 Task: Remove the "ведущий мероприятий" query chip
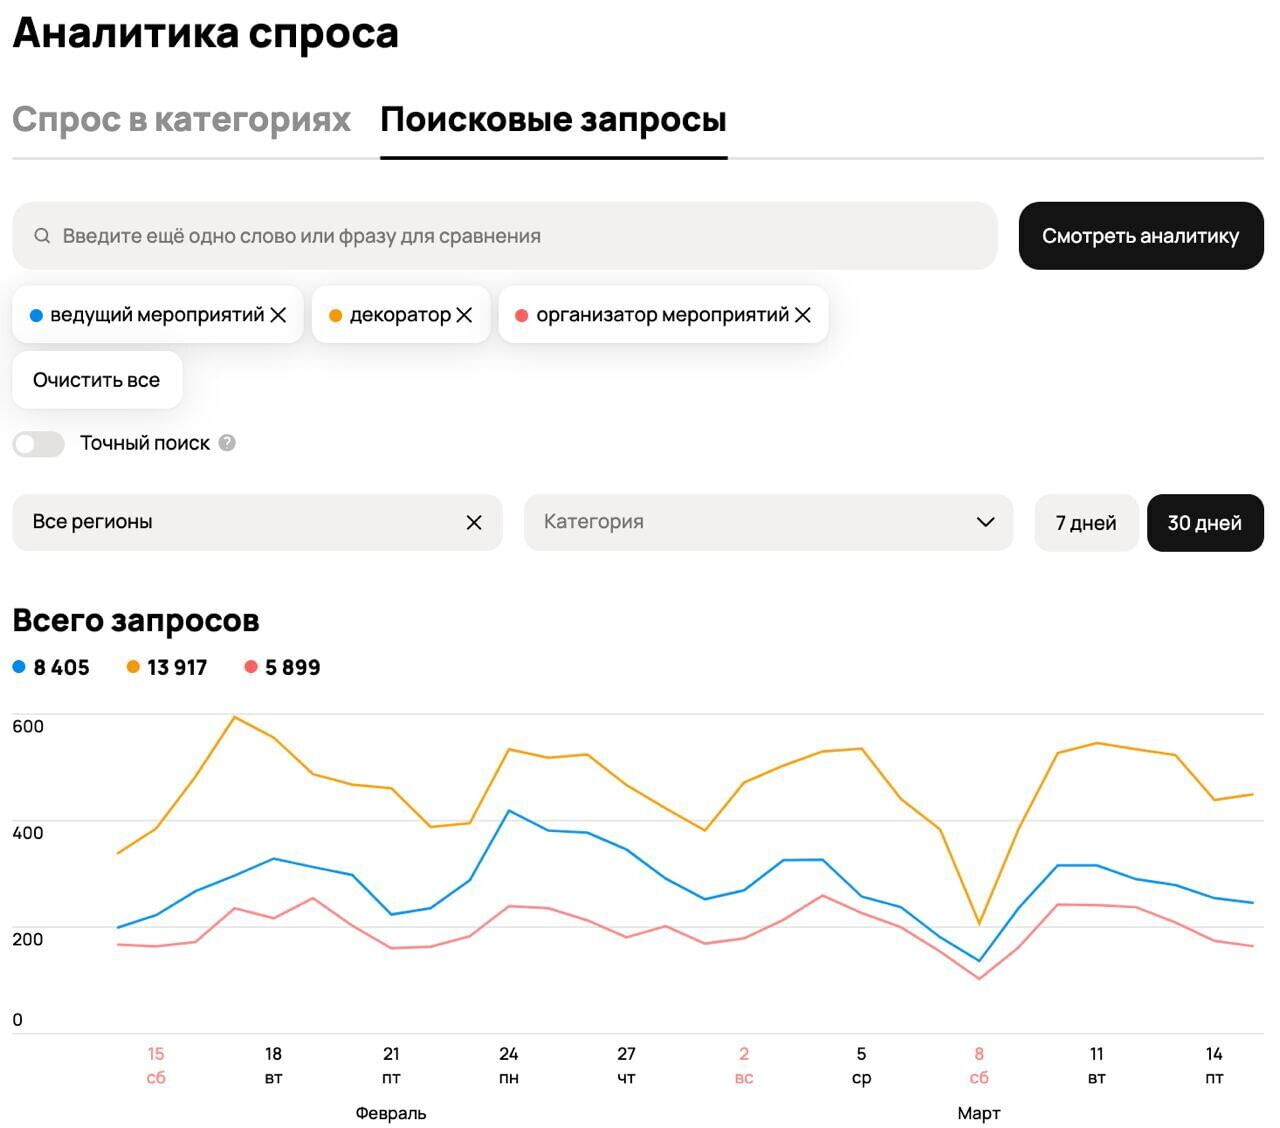278,315
